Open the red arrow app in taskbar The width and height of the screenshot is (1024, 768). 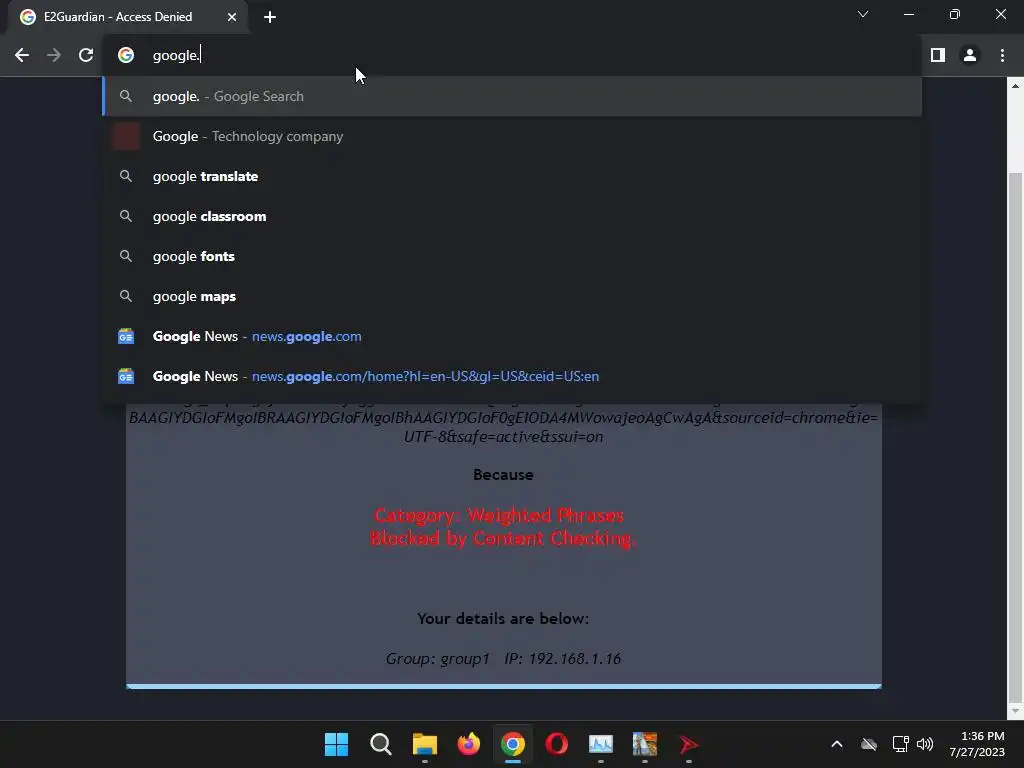click(x=688, y=744)
